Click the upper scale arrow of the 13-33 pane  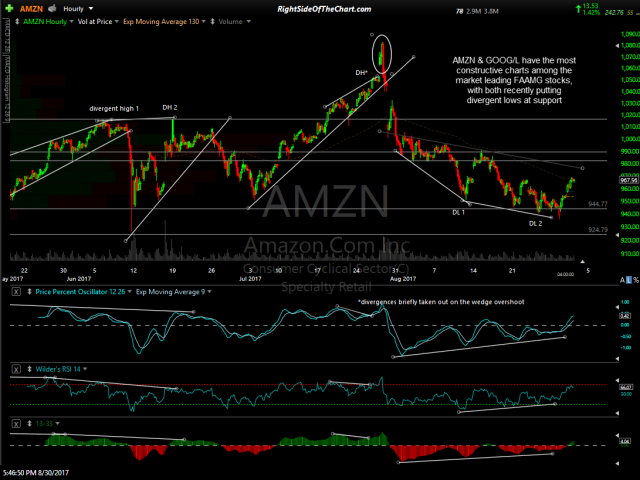point(617,436)
